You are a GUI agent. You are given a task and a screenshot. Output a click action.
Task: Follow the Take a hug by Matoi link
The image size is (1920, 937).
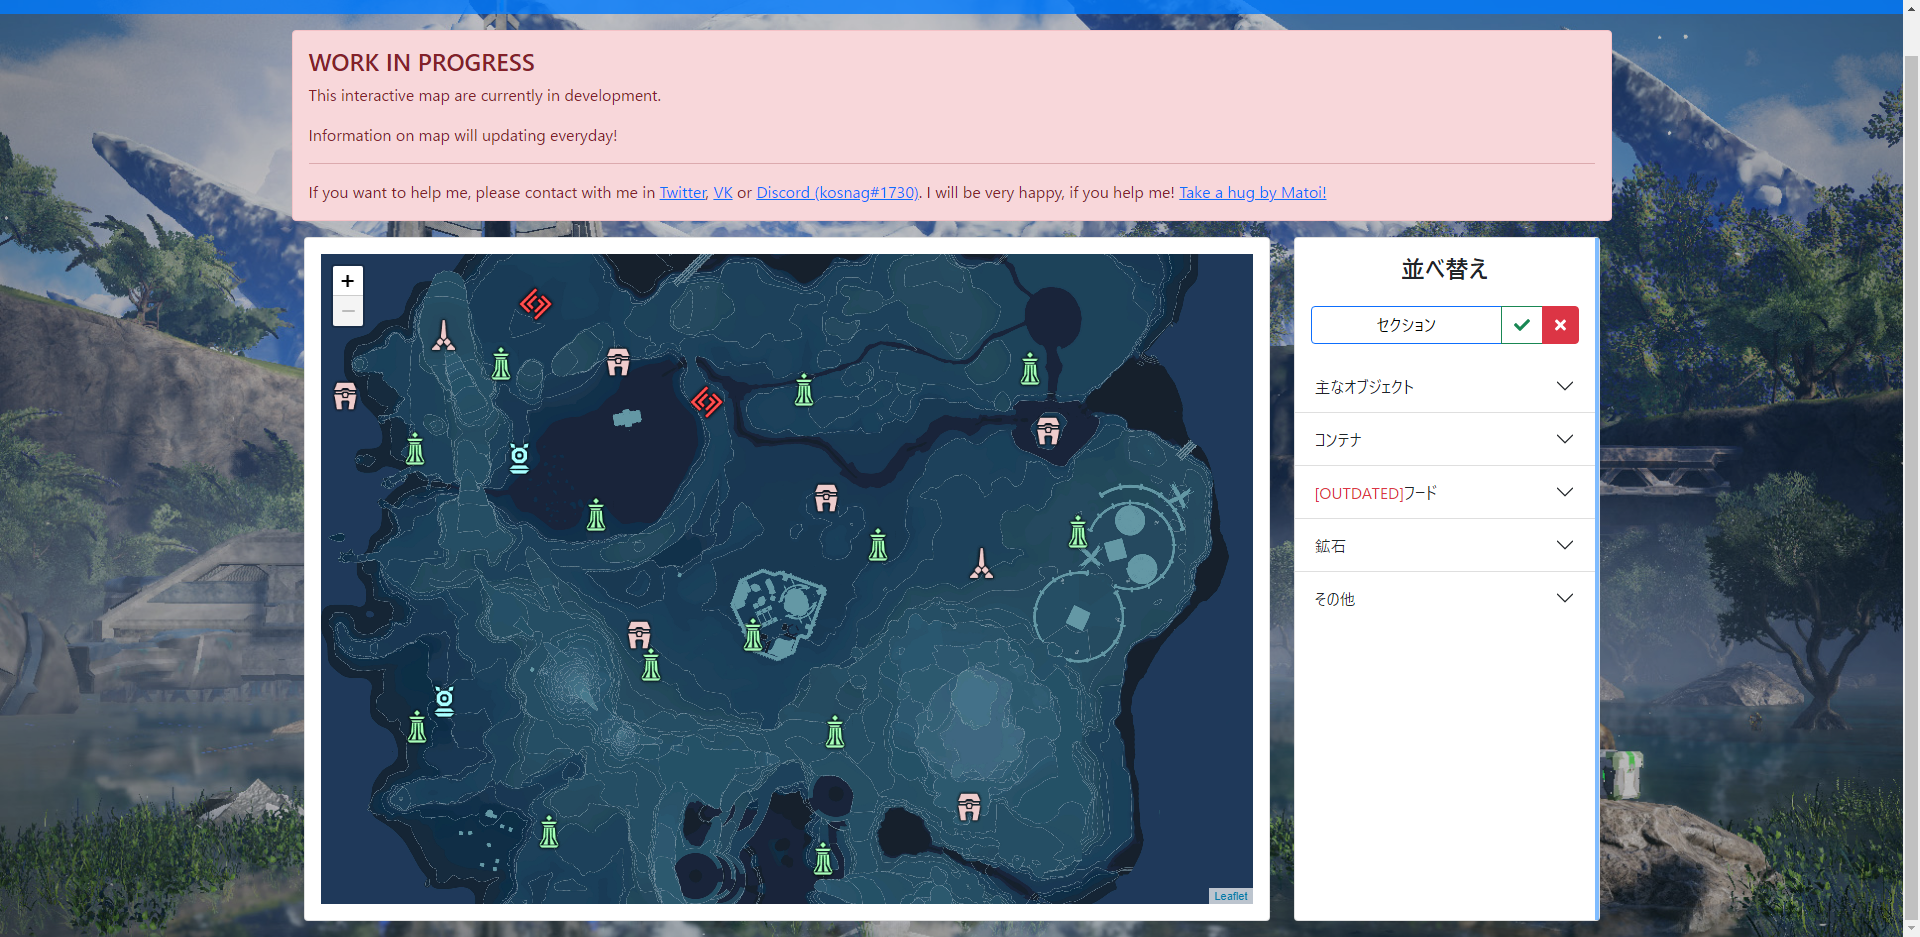1253,192
